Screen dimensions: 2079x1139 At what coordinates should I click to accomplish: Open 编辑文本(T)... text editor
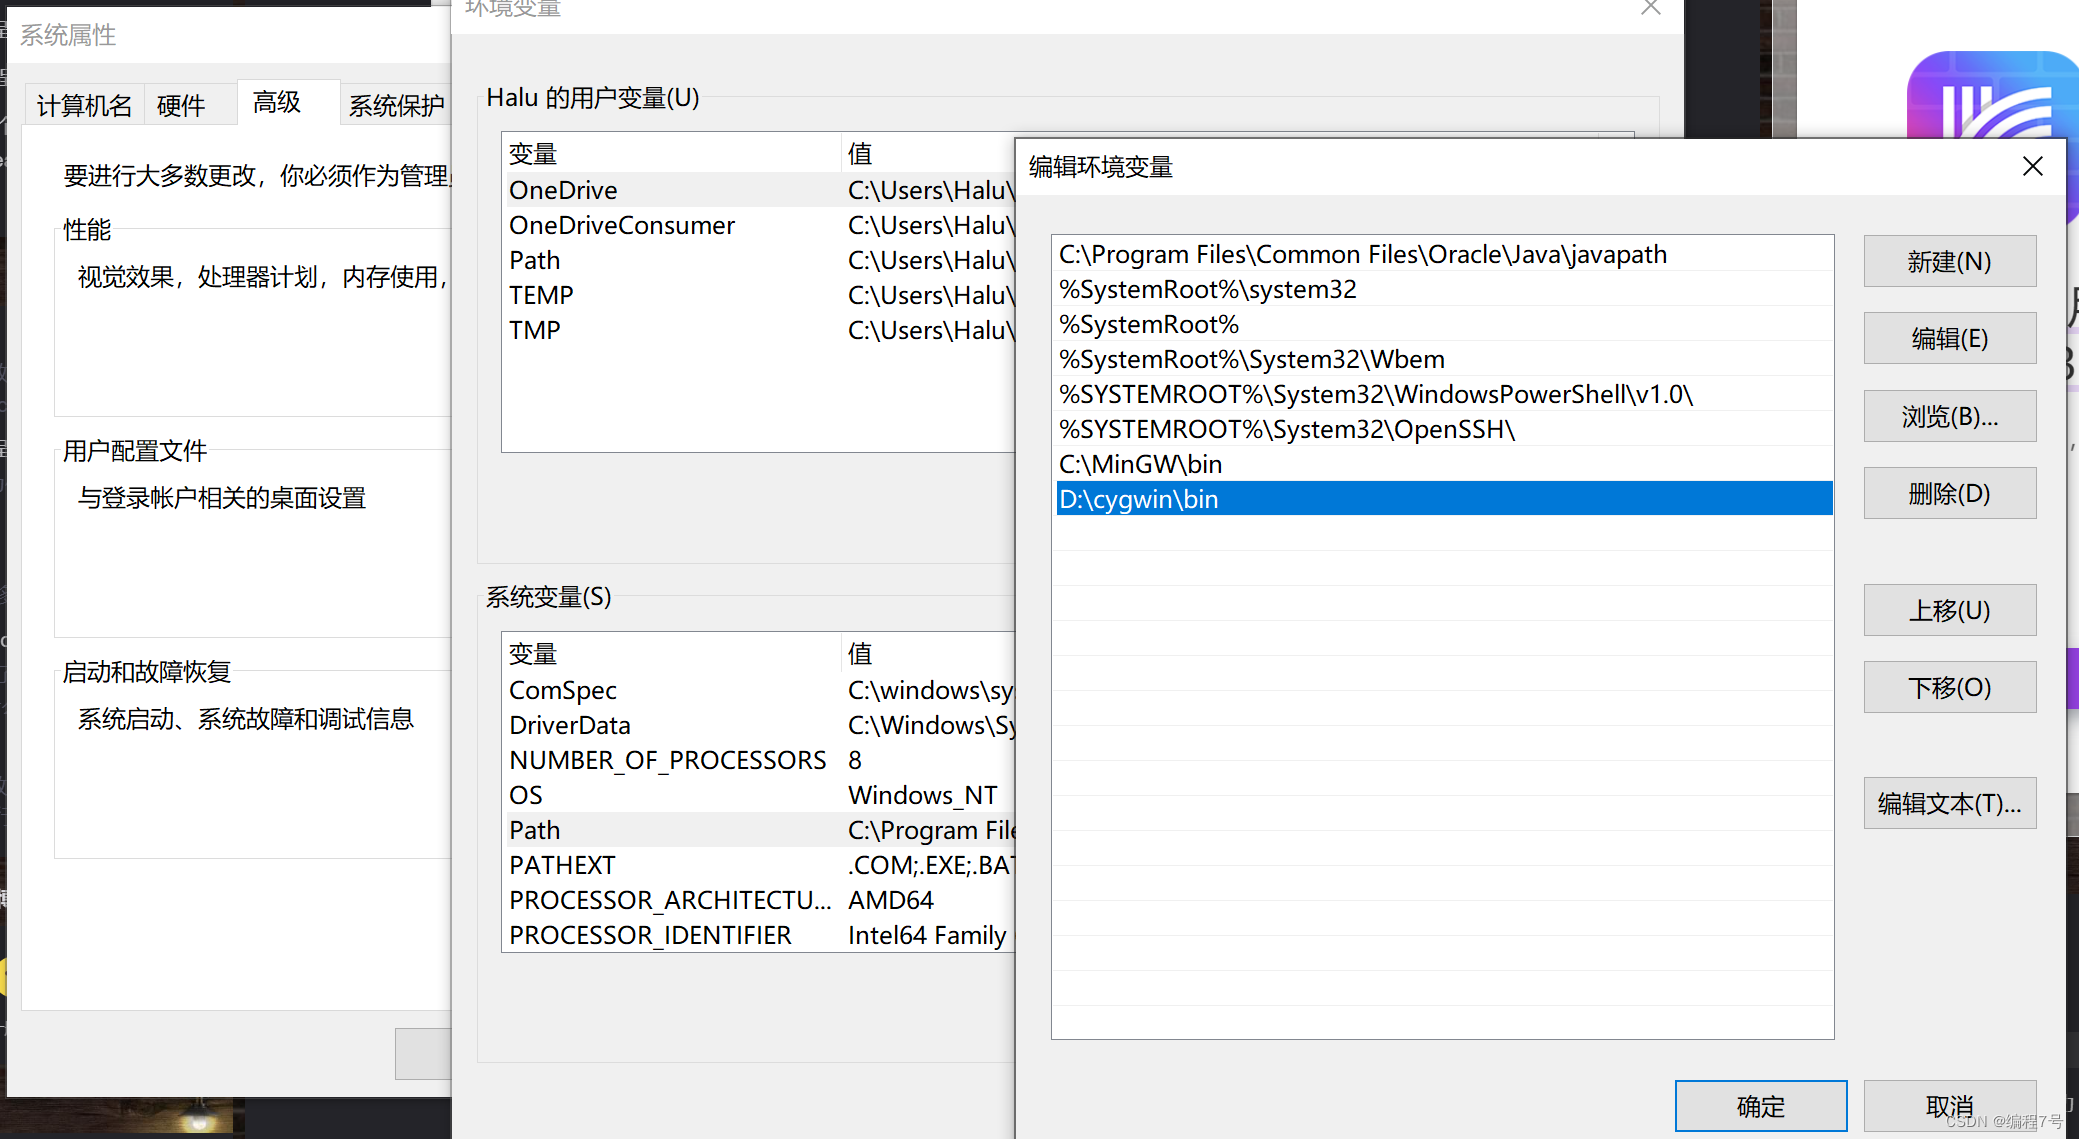[x=1949, y=803]
